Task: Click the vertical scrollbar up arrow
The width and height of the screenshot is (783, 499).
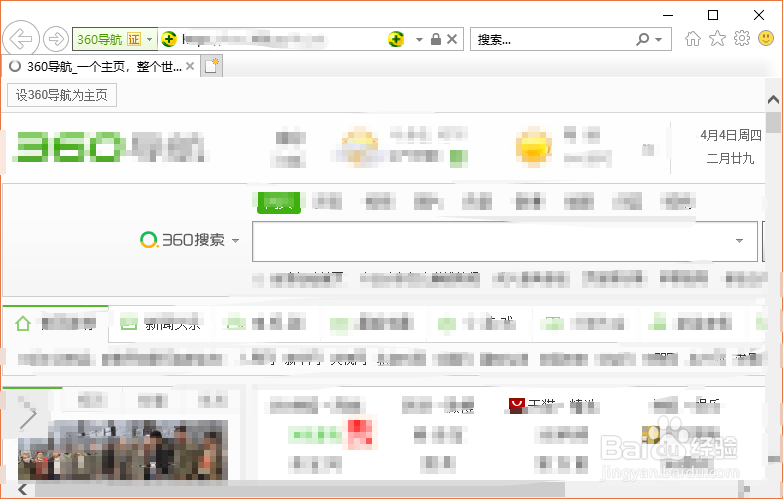Action: pos(774,100)
